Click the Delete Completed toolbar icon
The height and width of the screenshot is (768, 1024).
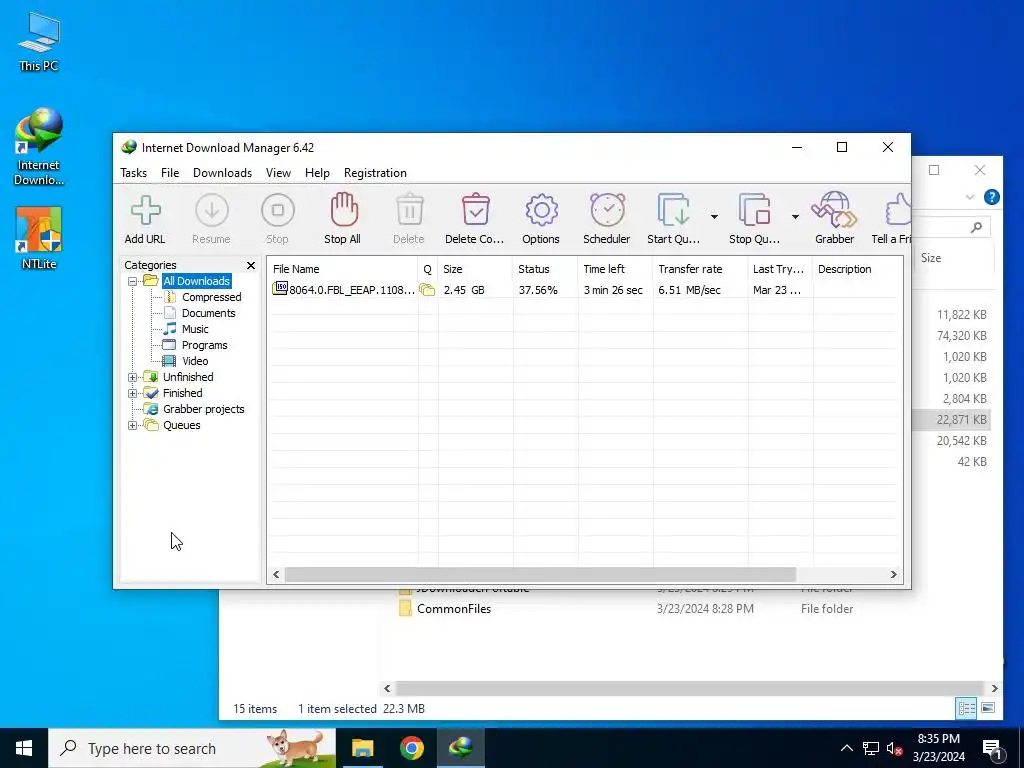tap(475, 210)
